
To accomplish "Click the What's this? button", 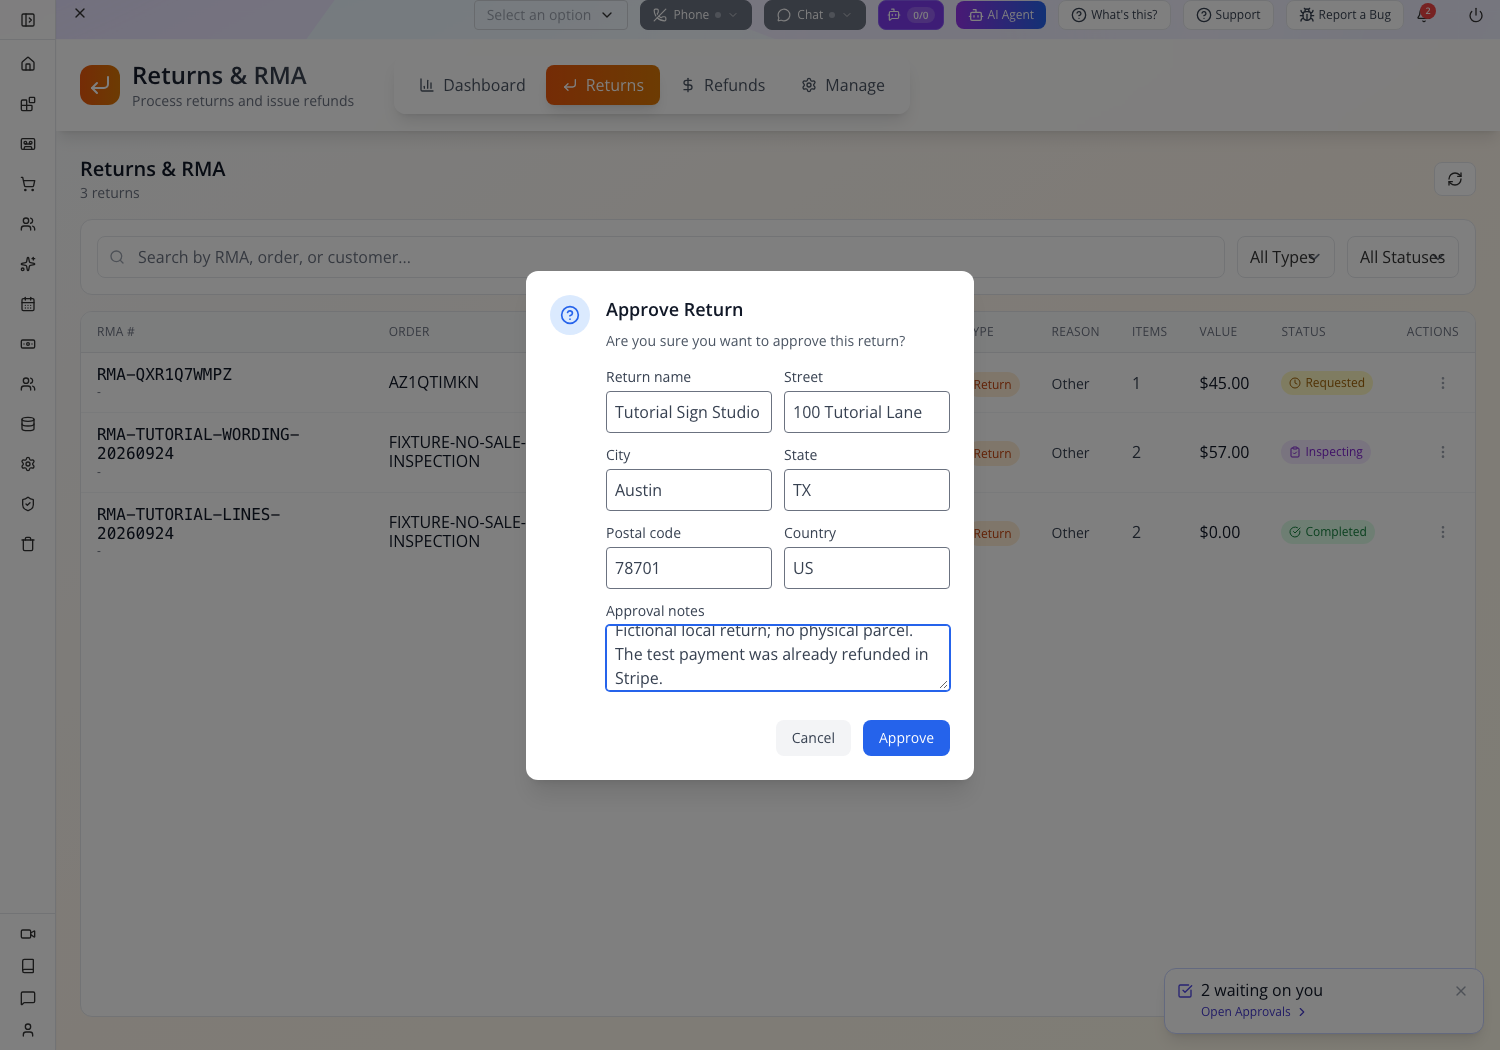I will coord(1114,15).
